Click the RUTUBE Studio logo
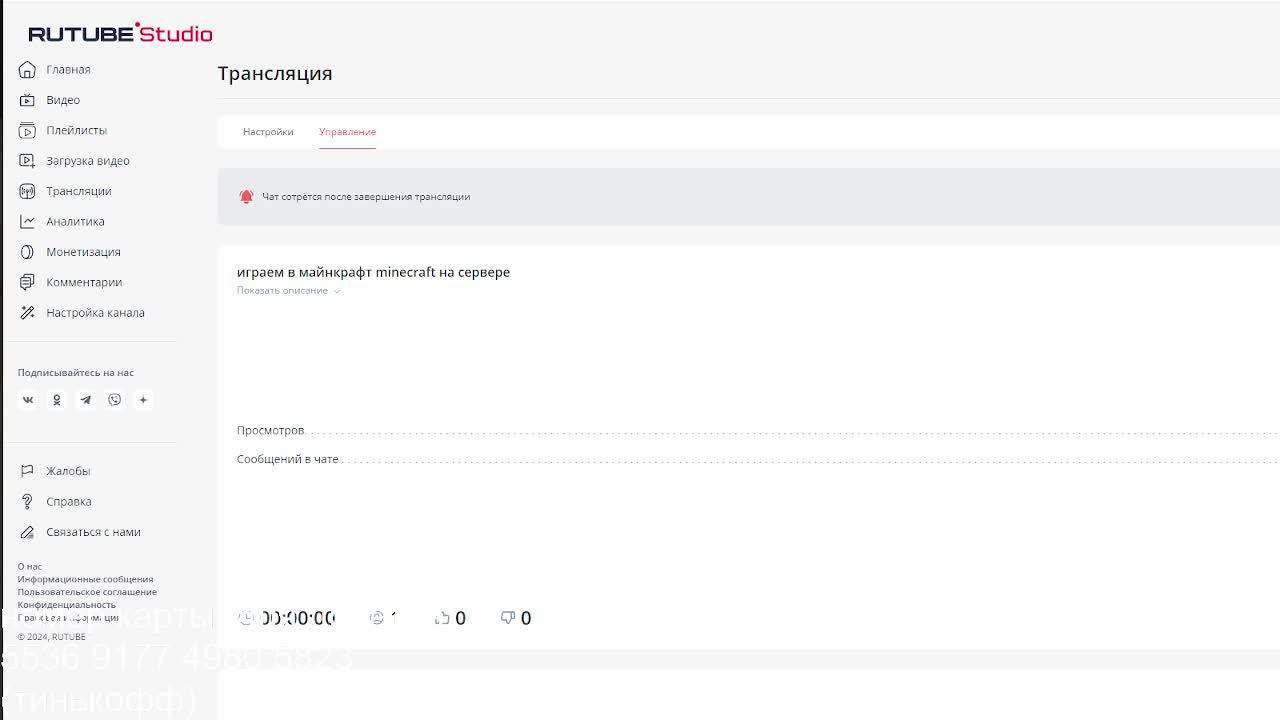 point(120,33)
